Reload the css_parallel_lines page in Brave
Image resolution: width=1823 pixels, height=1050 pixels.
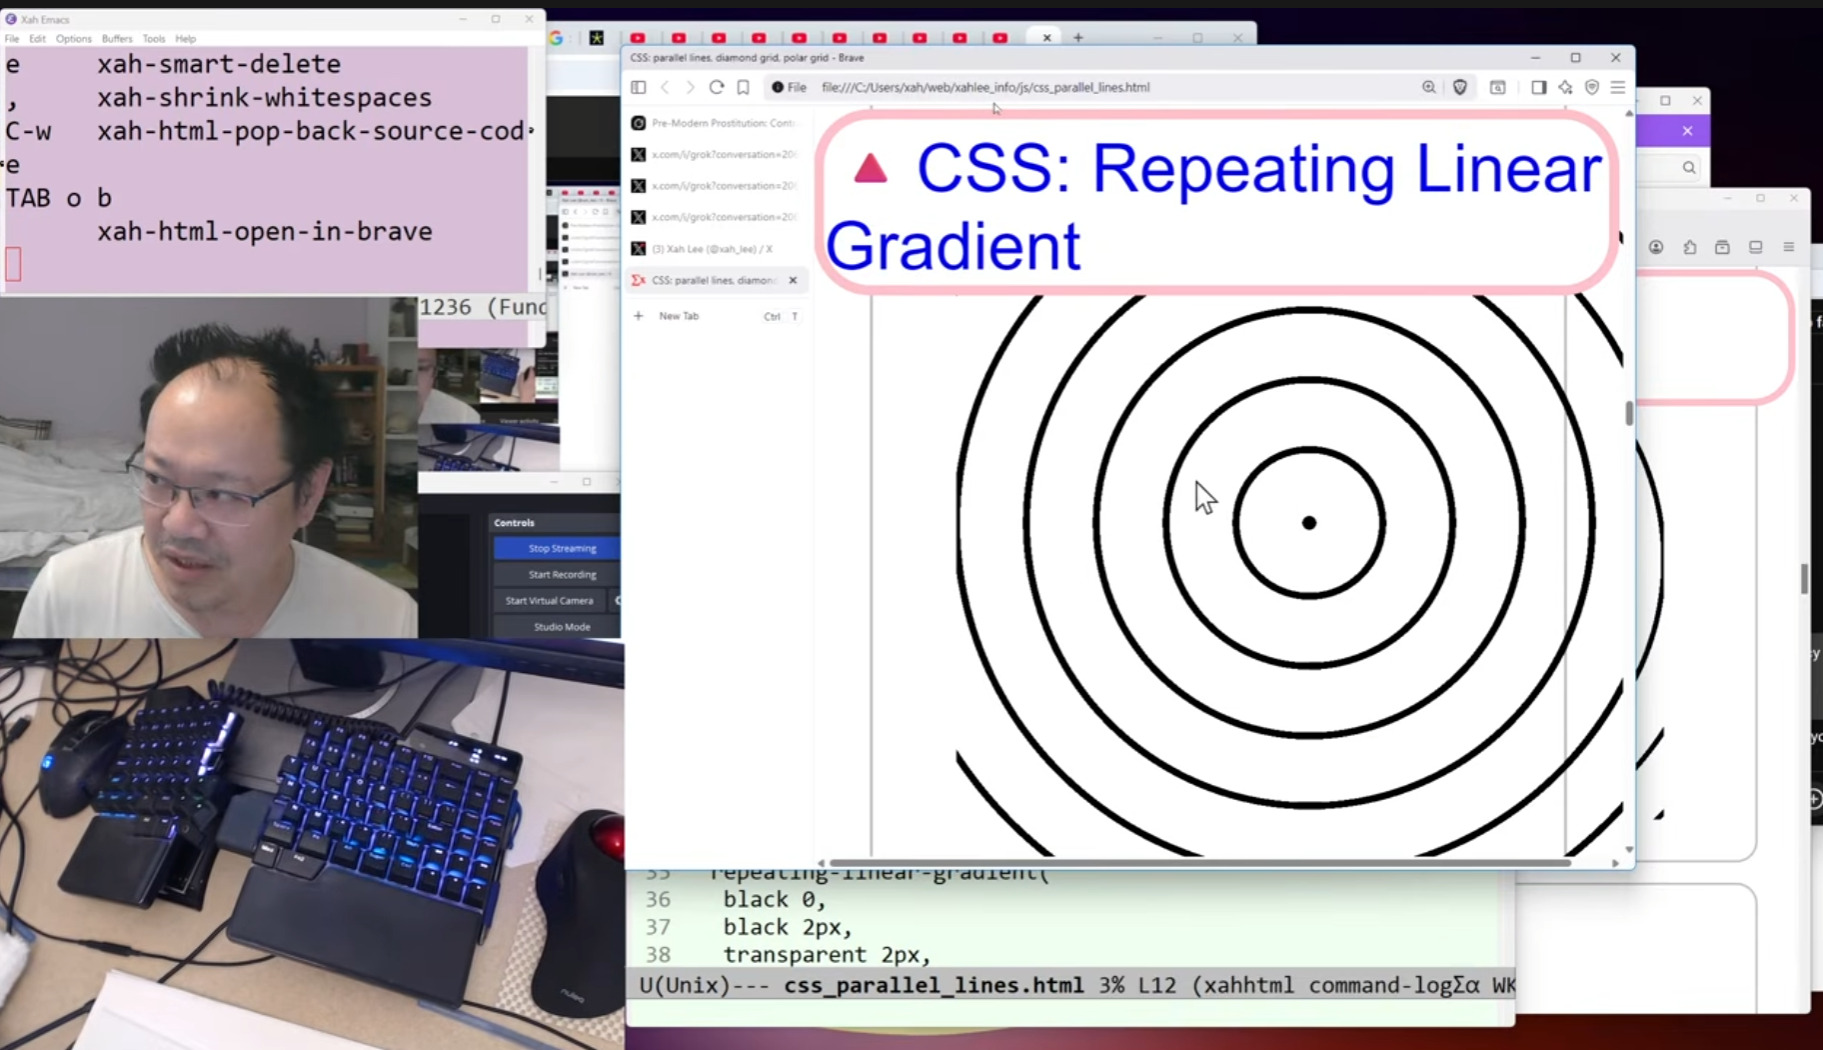(x=716, y=87)
